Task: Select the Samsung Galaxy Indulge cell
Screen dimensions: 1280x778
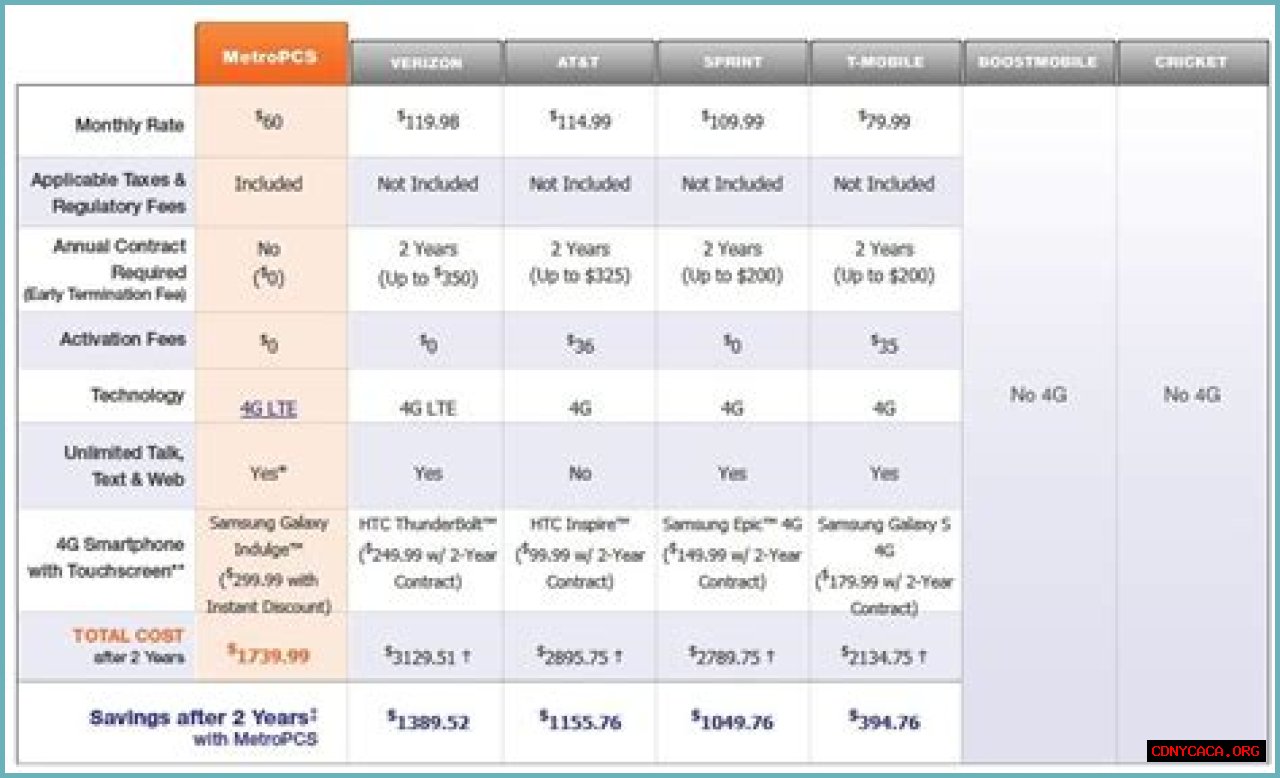Action: [268, 565]
